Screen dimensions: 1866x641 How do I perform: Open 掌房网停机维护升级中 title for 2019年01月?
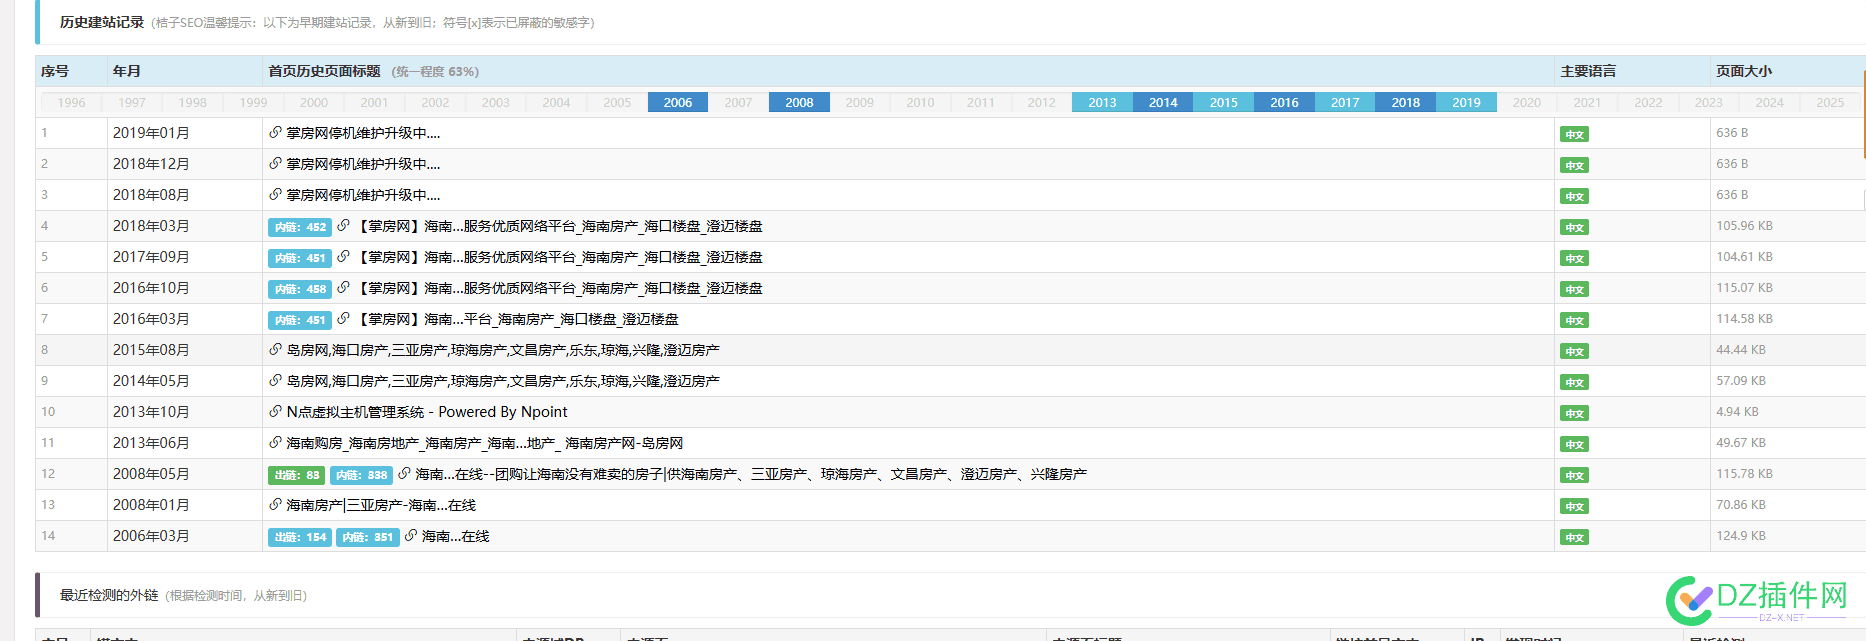363,132
